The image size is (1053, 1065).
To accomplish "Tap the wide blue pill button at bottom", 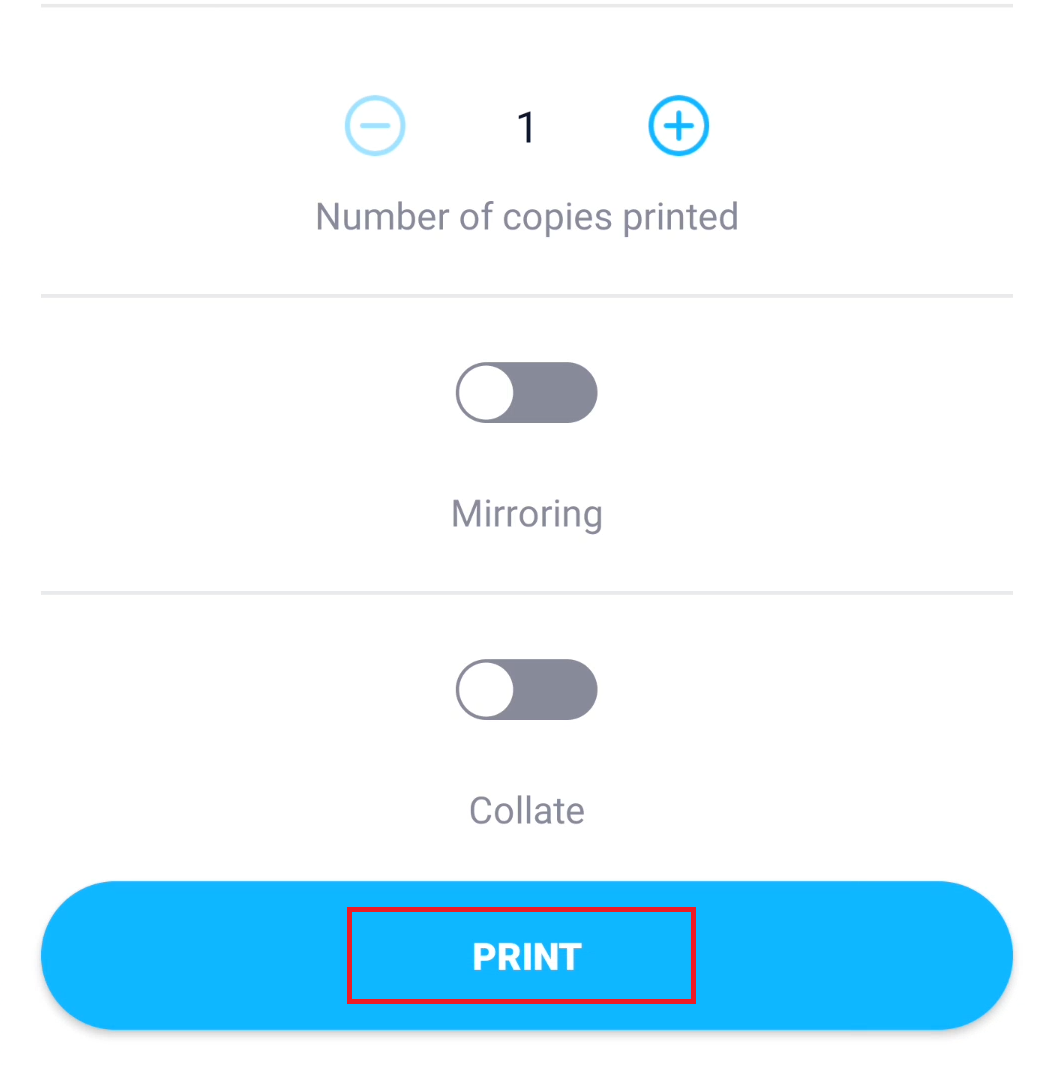I will pos(526,956).
